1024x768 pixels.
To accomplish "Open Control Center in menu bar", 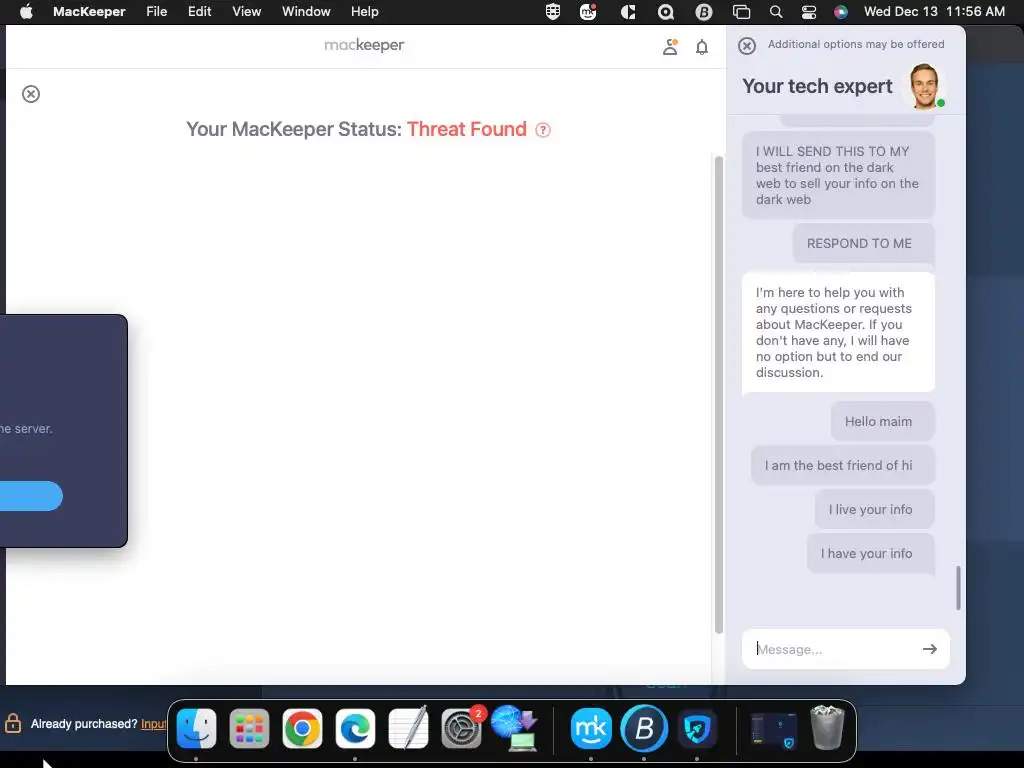I will (808, 12).
